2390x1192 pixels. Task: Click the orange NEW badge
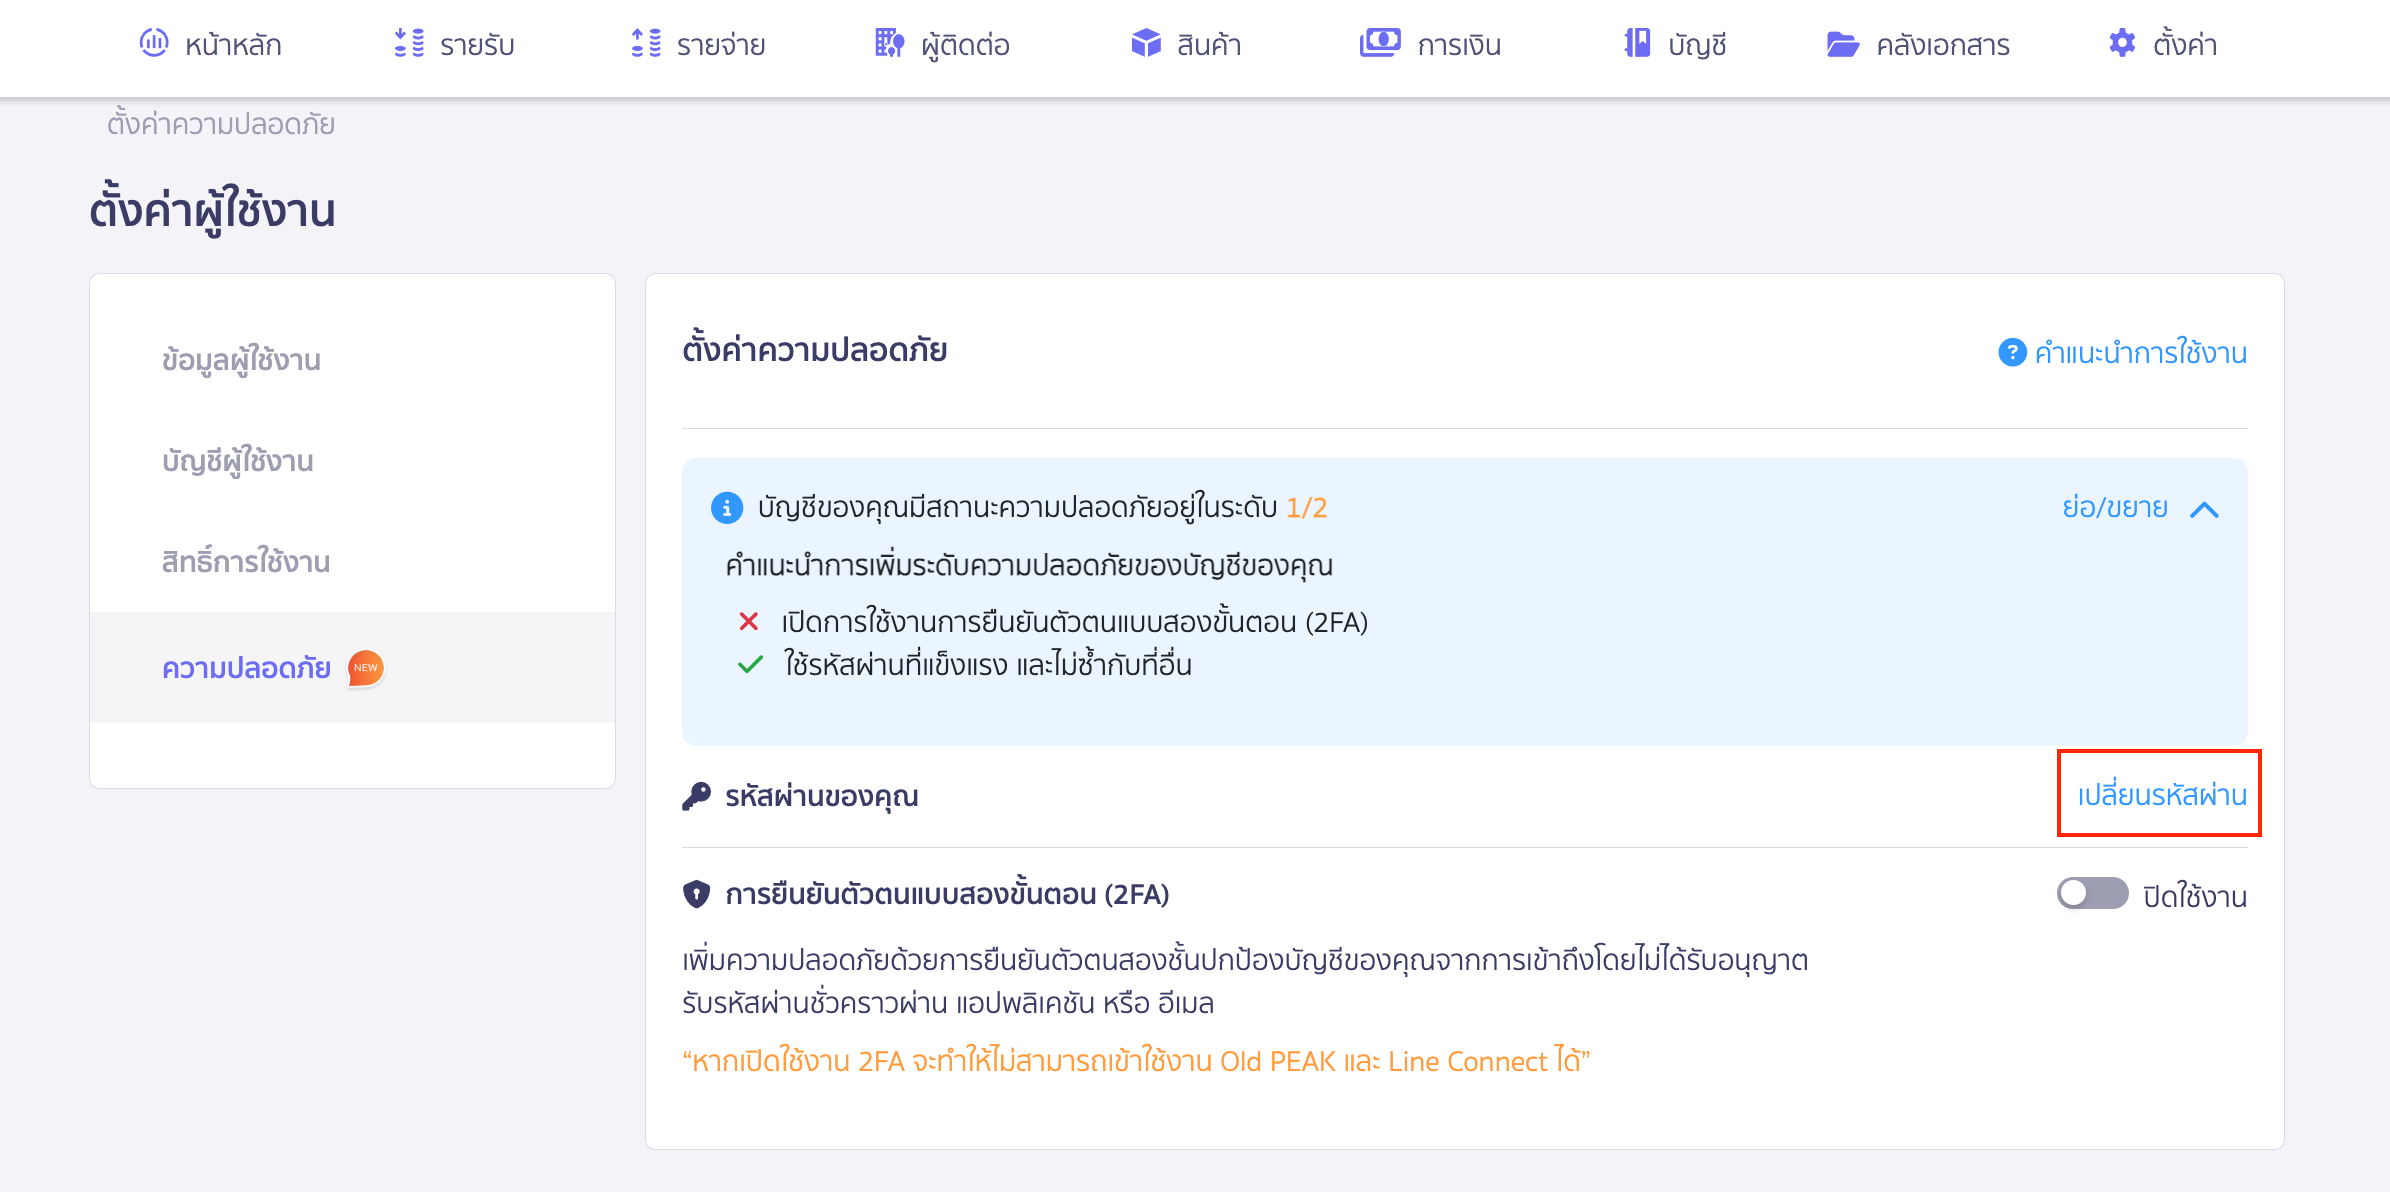pos(366,668)
